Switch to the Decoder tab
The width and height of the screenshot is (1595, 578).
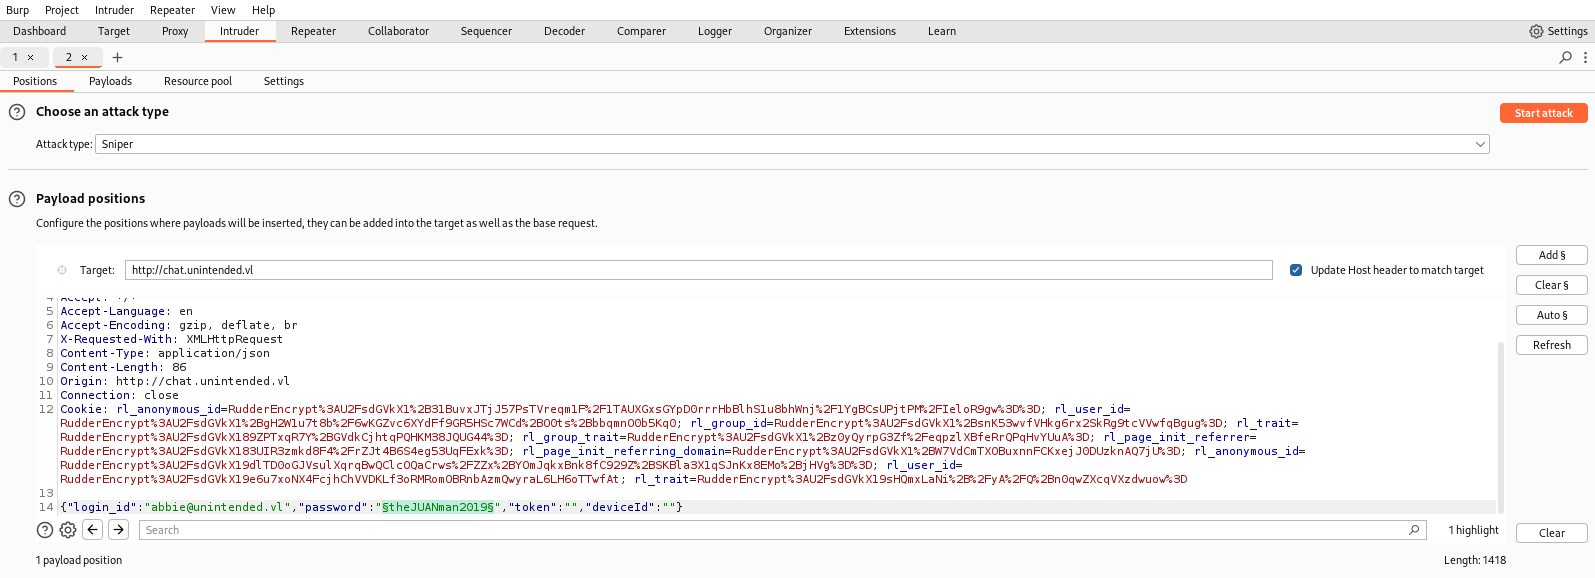564,31
